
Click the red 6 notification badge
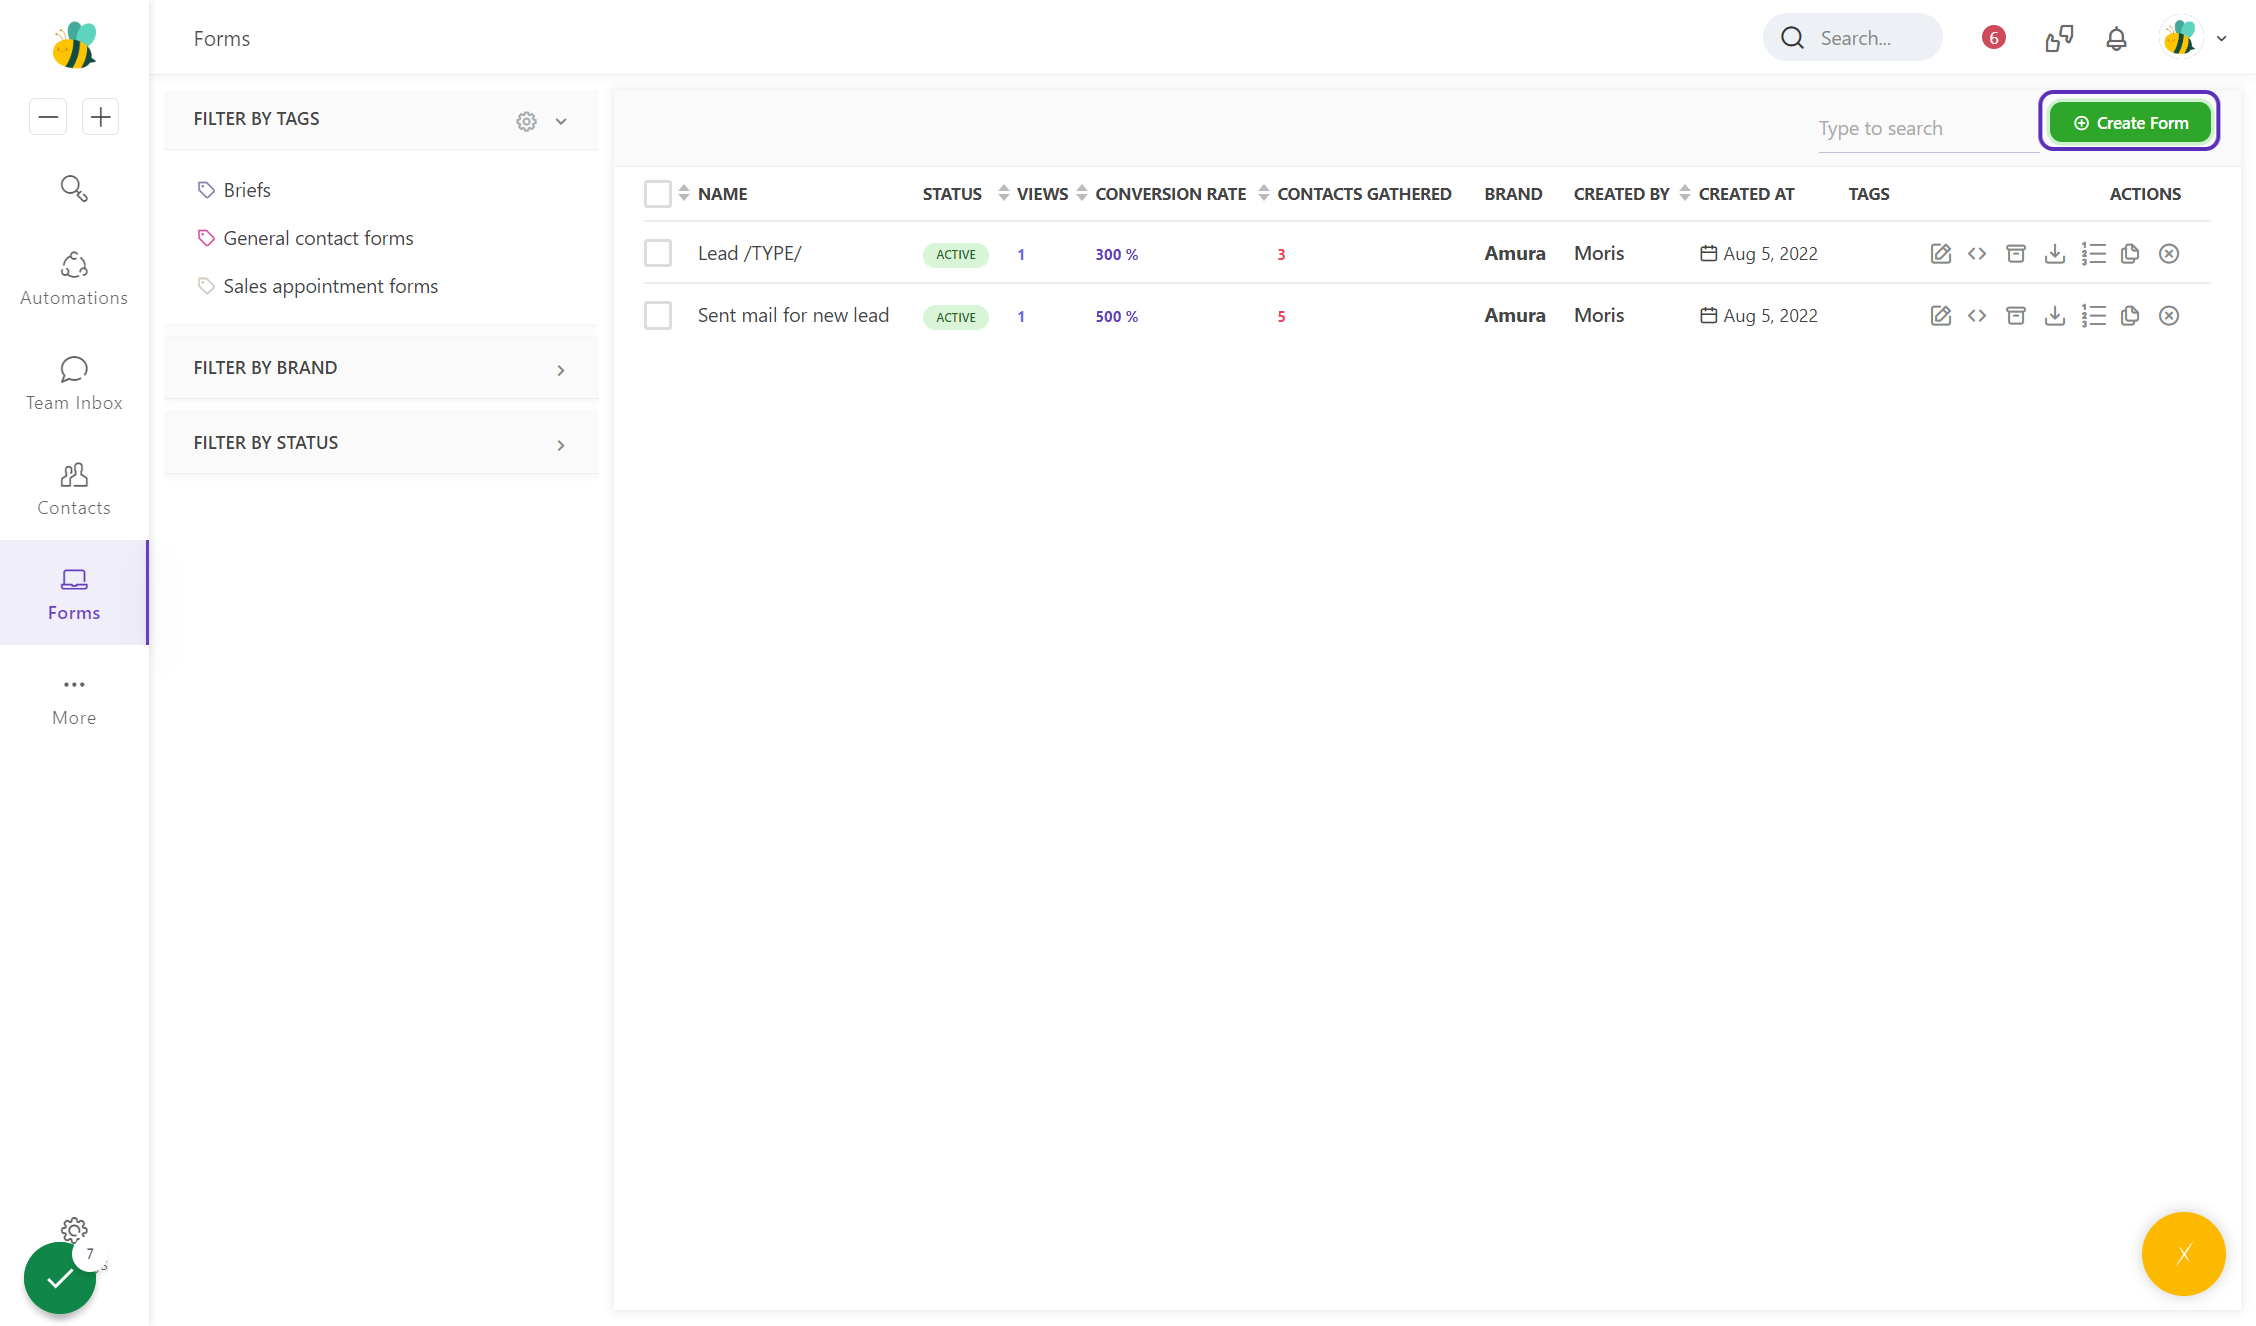click(1994, 38)
